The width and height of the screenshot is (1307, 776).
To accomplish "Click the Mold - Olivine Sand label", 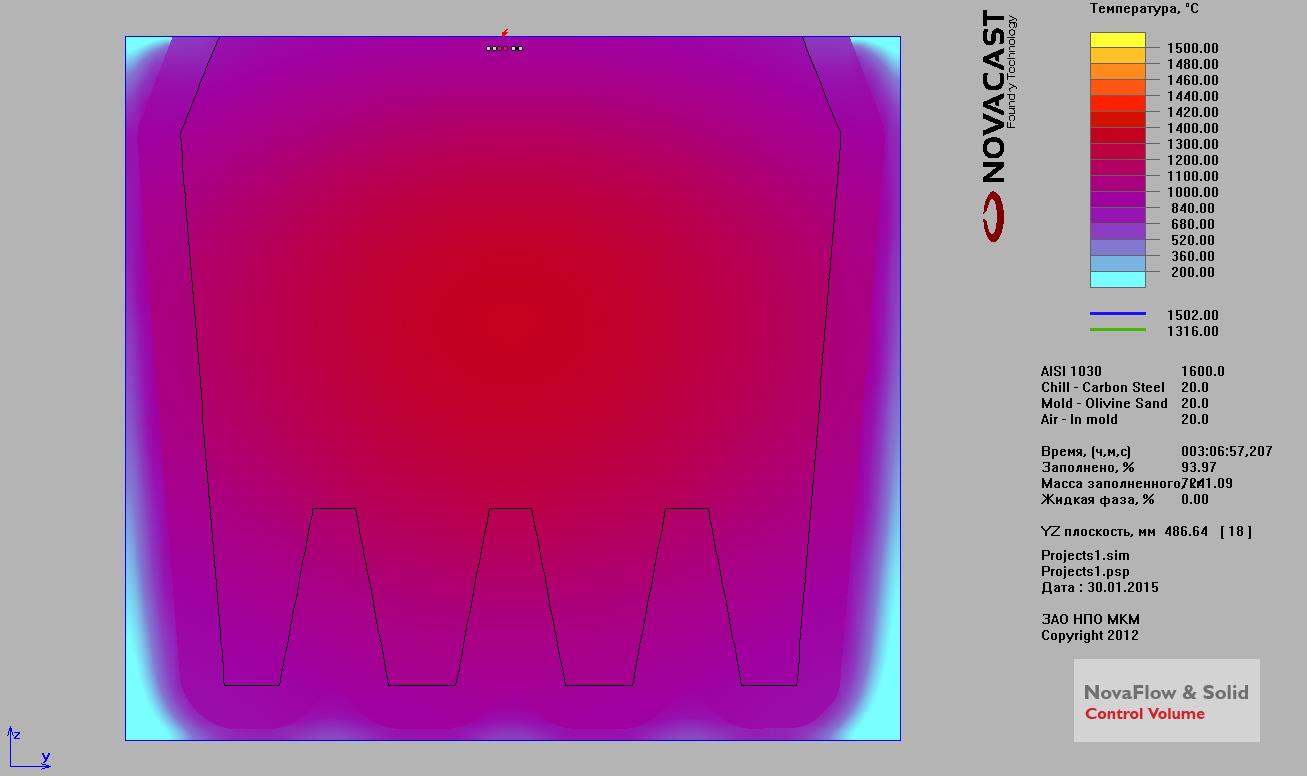I will 1104,403.
